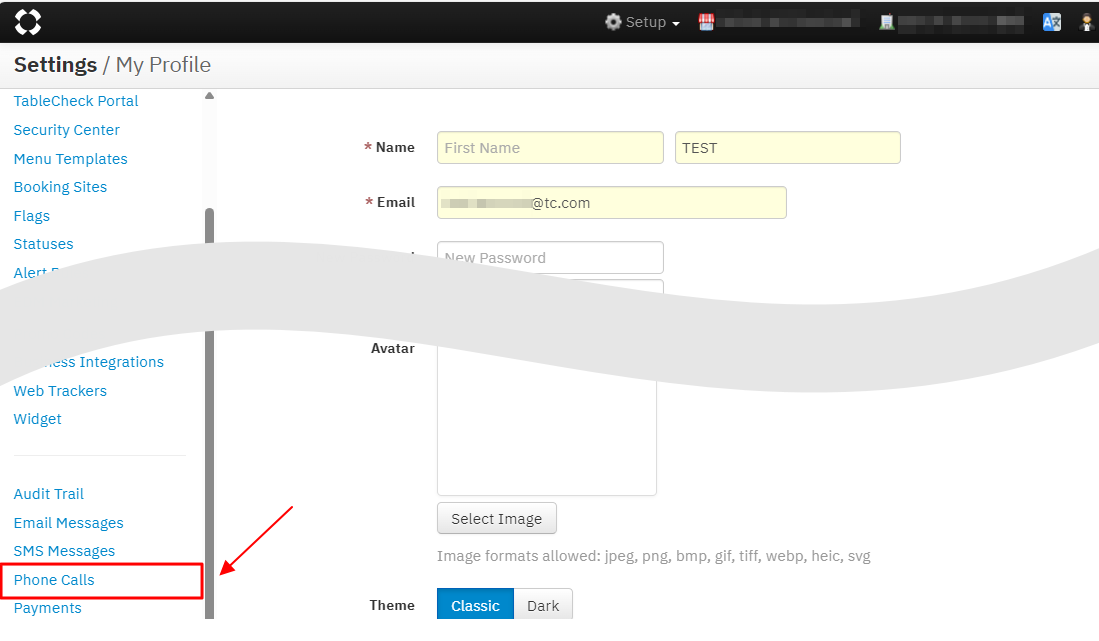This screenshot has width=1099, height=641.
Task: Select the Classic theme
Action: 475,605
